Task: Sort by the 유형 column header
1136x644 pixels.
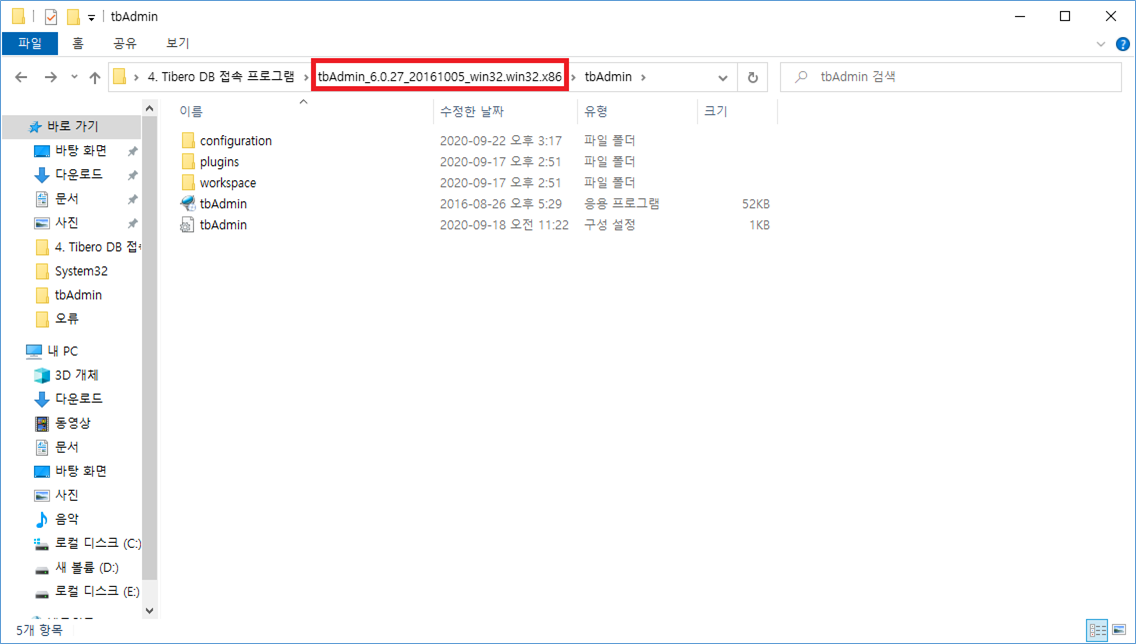Action: pyautogui.click(x=596, y=112)
